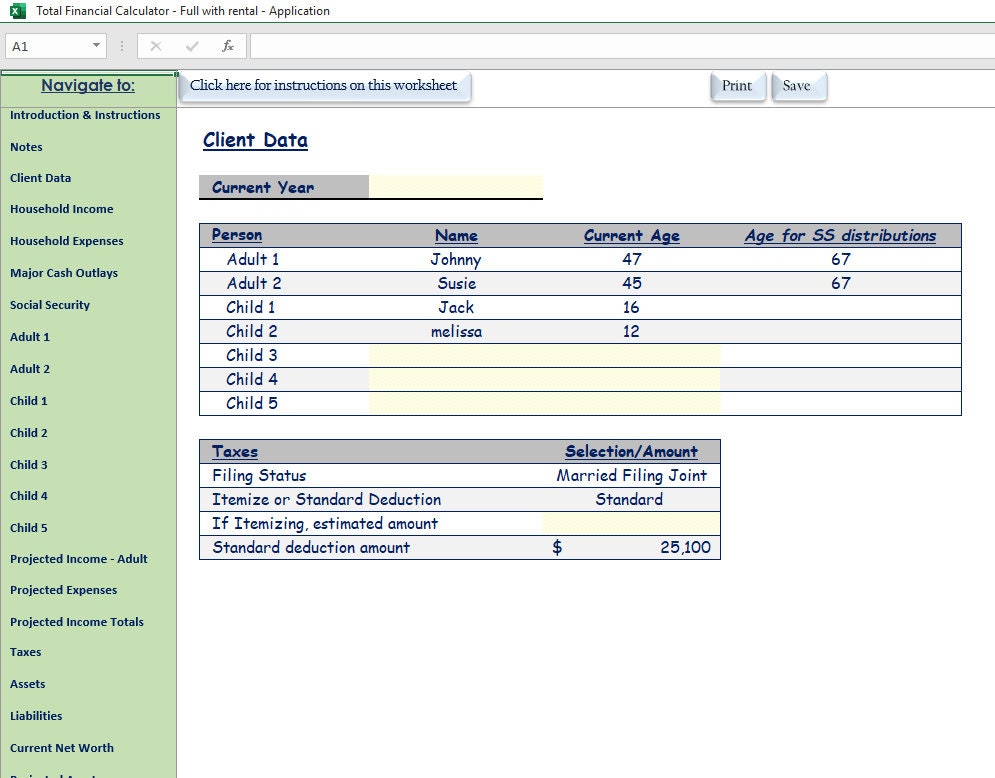Screen dimensions: 995x778
Task: Navigate to Introduction & Instructions
Action: pos(85,115)
